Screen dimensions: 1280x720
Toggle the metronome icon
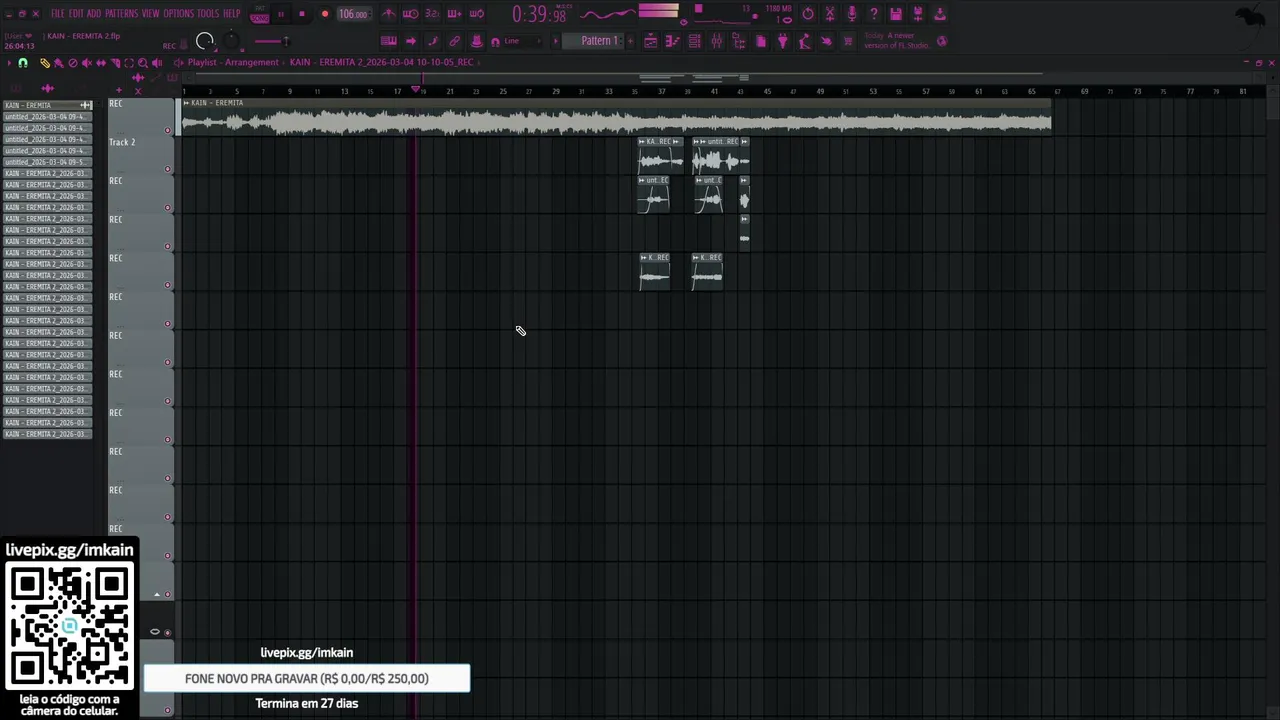388,14
